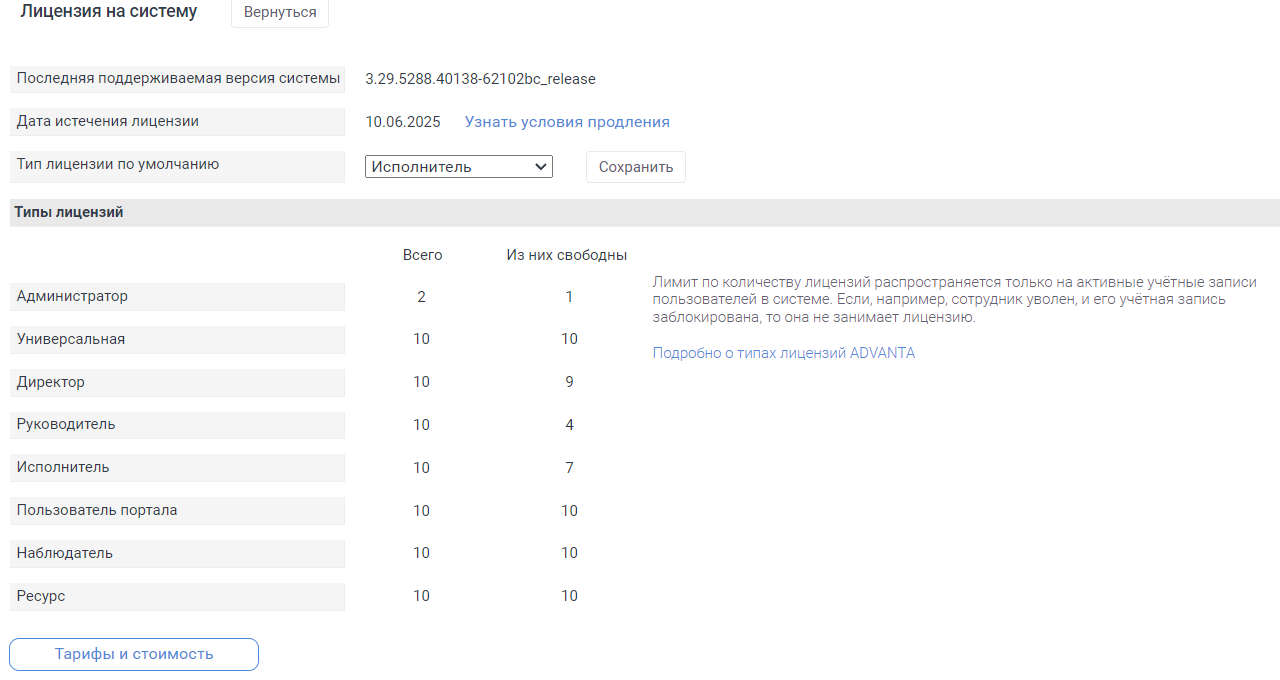The height and width of the screenshot is (680, 1280).
Task: Open the Узнать условия продления link
Action: tap(567, 122)
